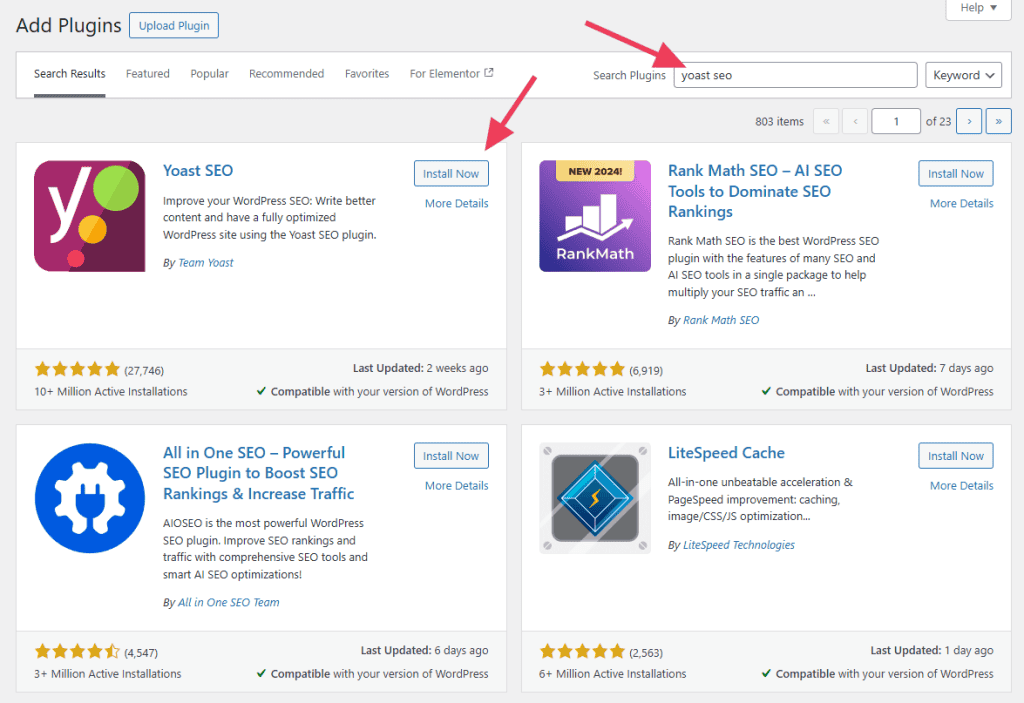Click 'Last Updated: 7 days ago' text
Screen dimensions: 1024x703
(929, 368)
